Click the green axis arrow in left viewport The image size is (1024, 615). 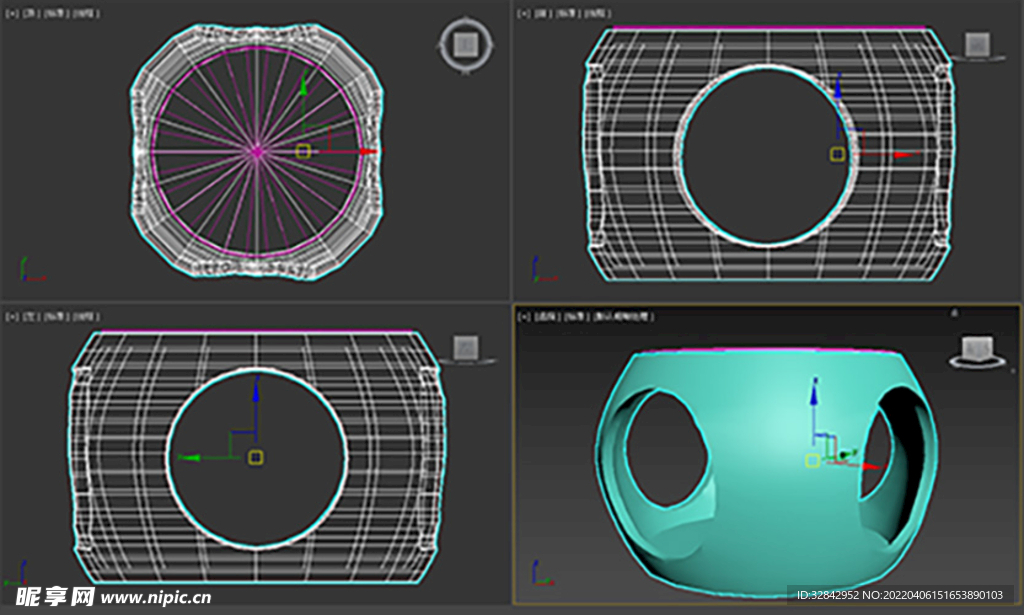189,457
